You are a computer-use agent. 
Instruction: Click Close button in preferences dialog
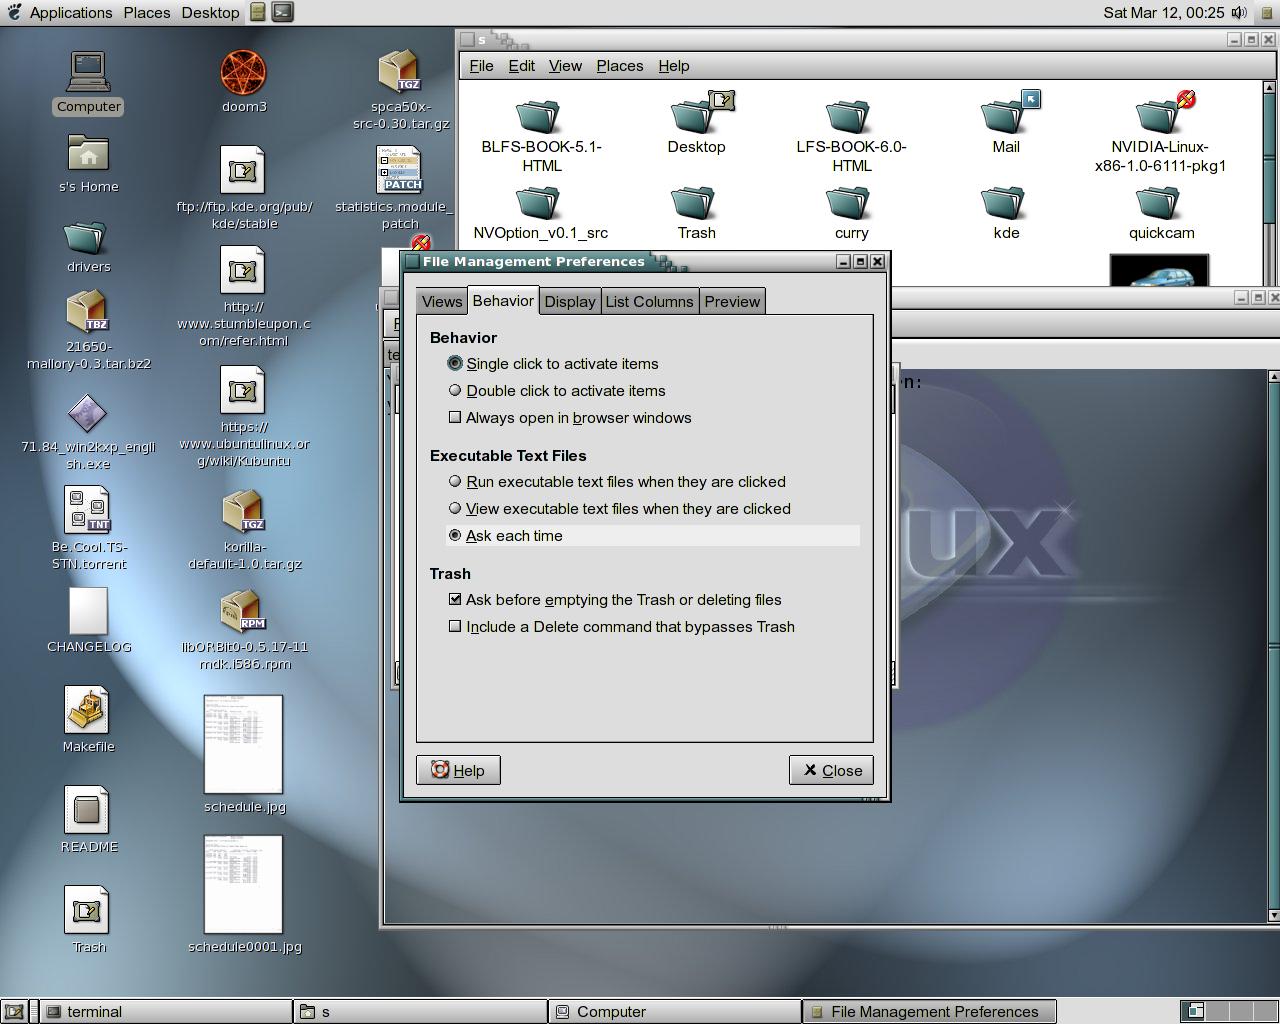pyautogui.click(x=832, y=770)
